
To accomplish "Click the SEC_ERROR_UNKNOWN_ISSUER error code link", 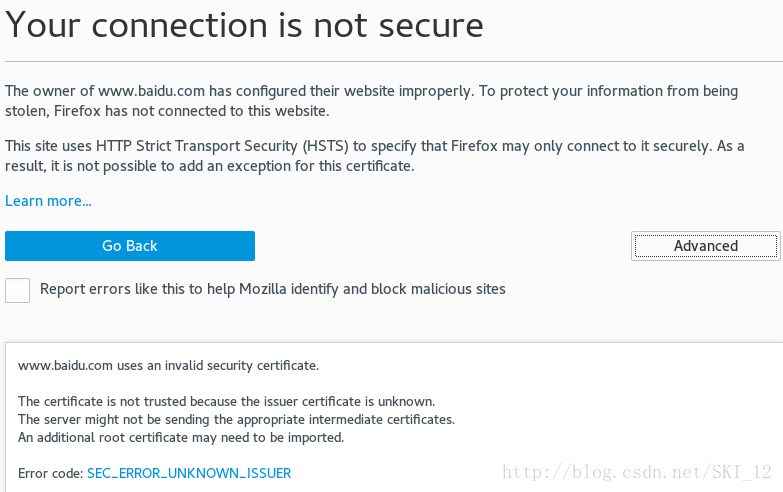I will pos(189,472).
